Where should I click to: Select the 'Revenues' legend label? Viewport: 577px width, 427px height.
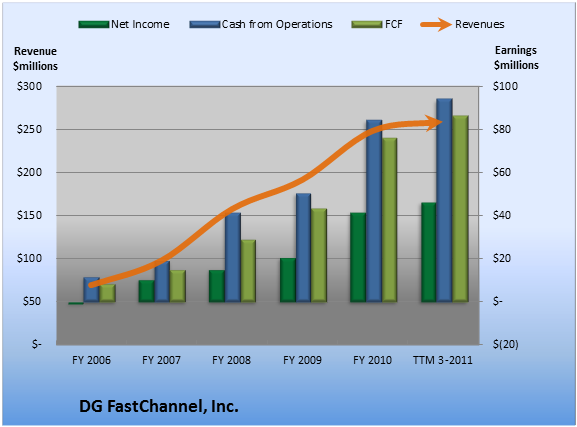pyautogui.click(x=479, y=24)
